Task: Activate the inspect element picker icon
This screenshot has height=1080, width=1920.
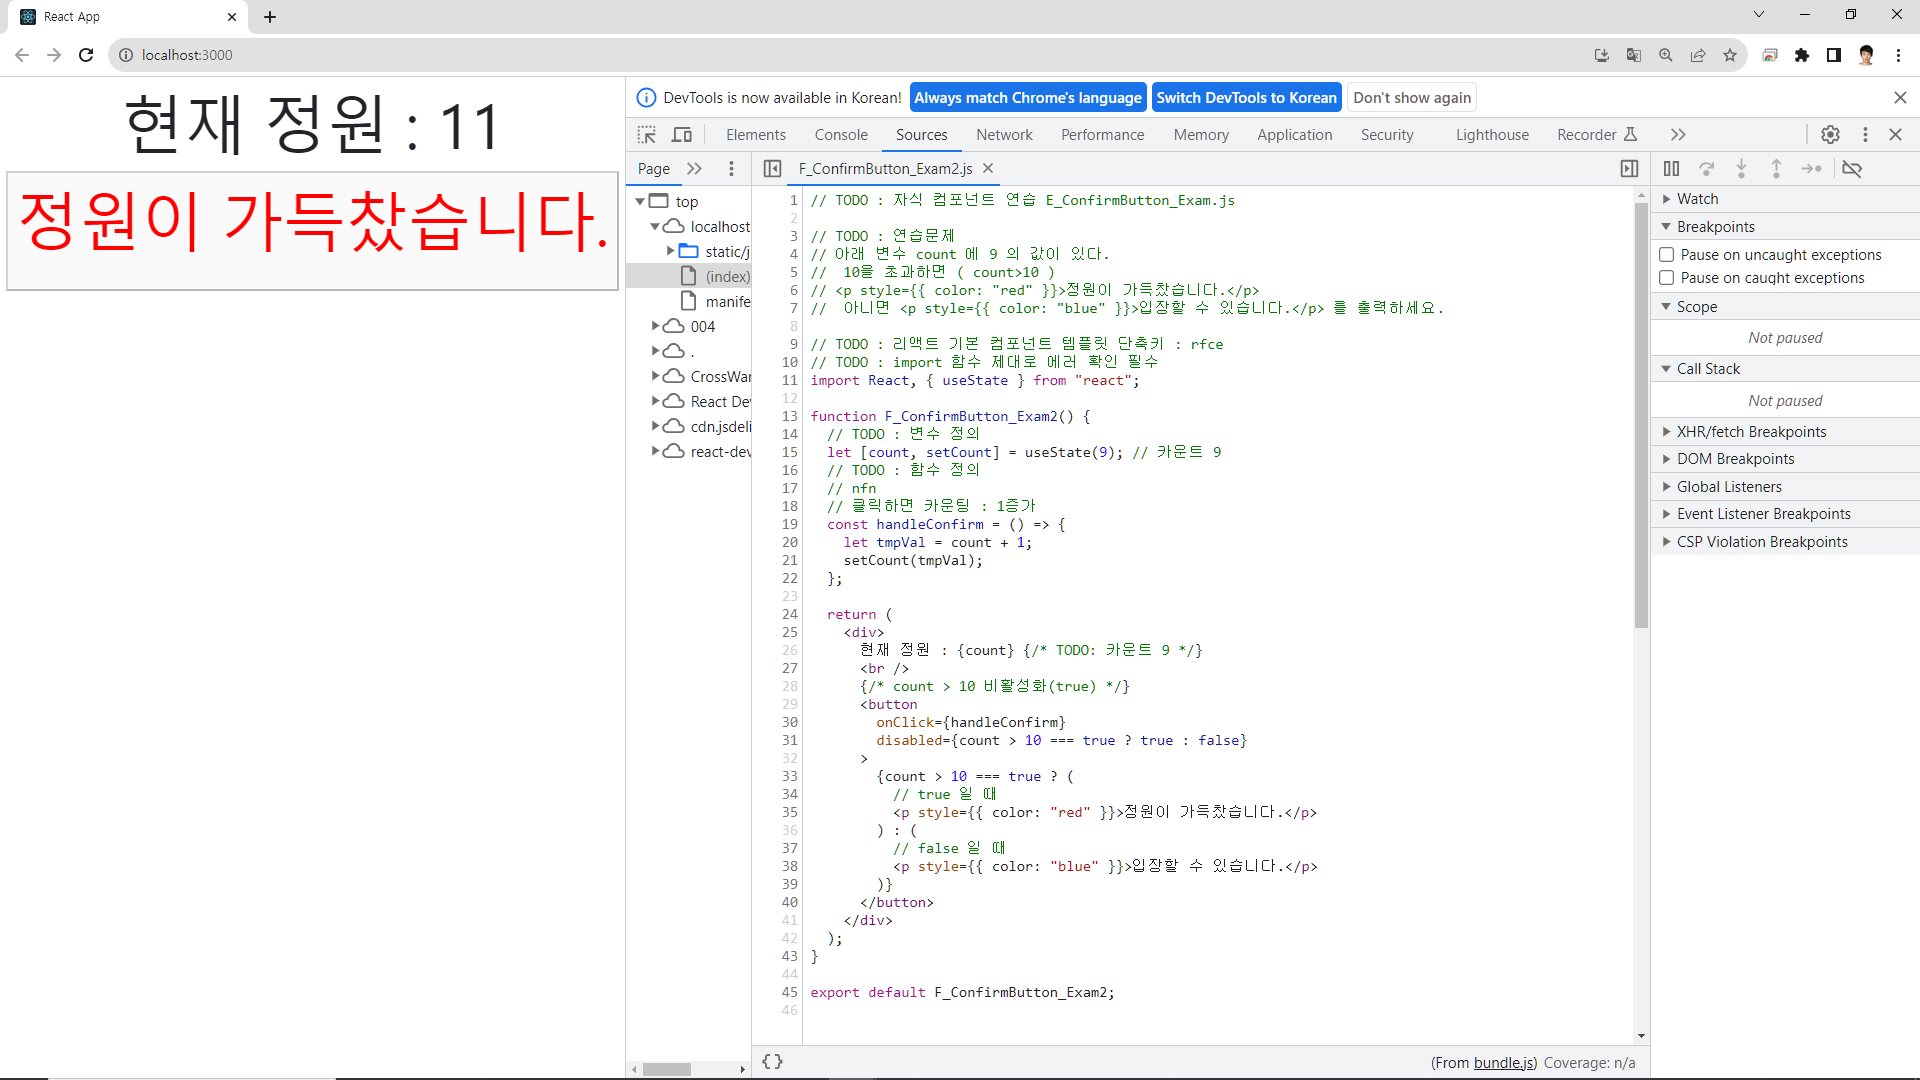Action: point(647,135)
